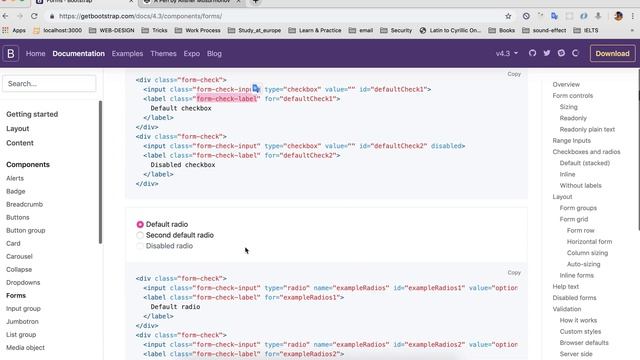Open the Button group component page
640x360 pixels.
coord(25,230)
